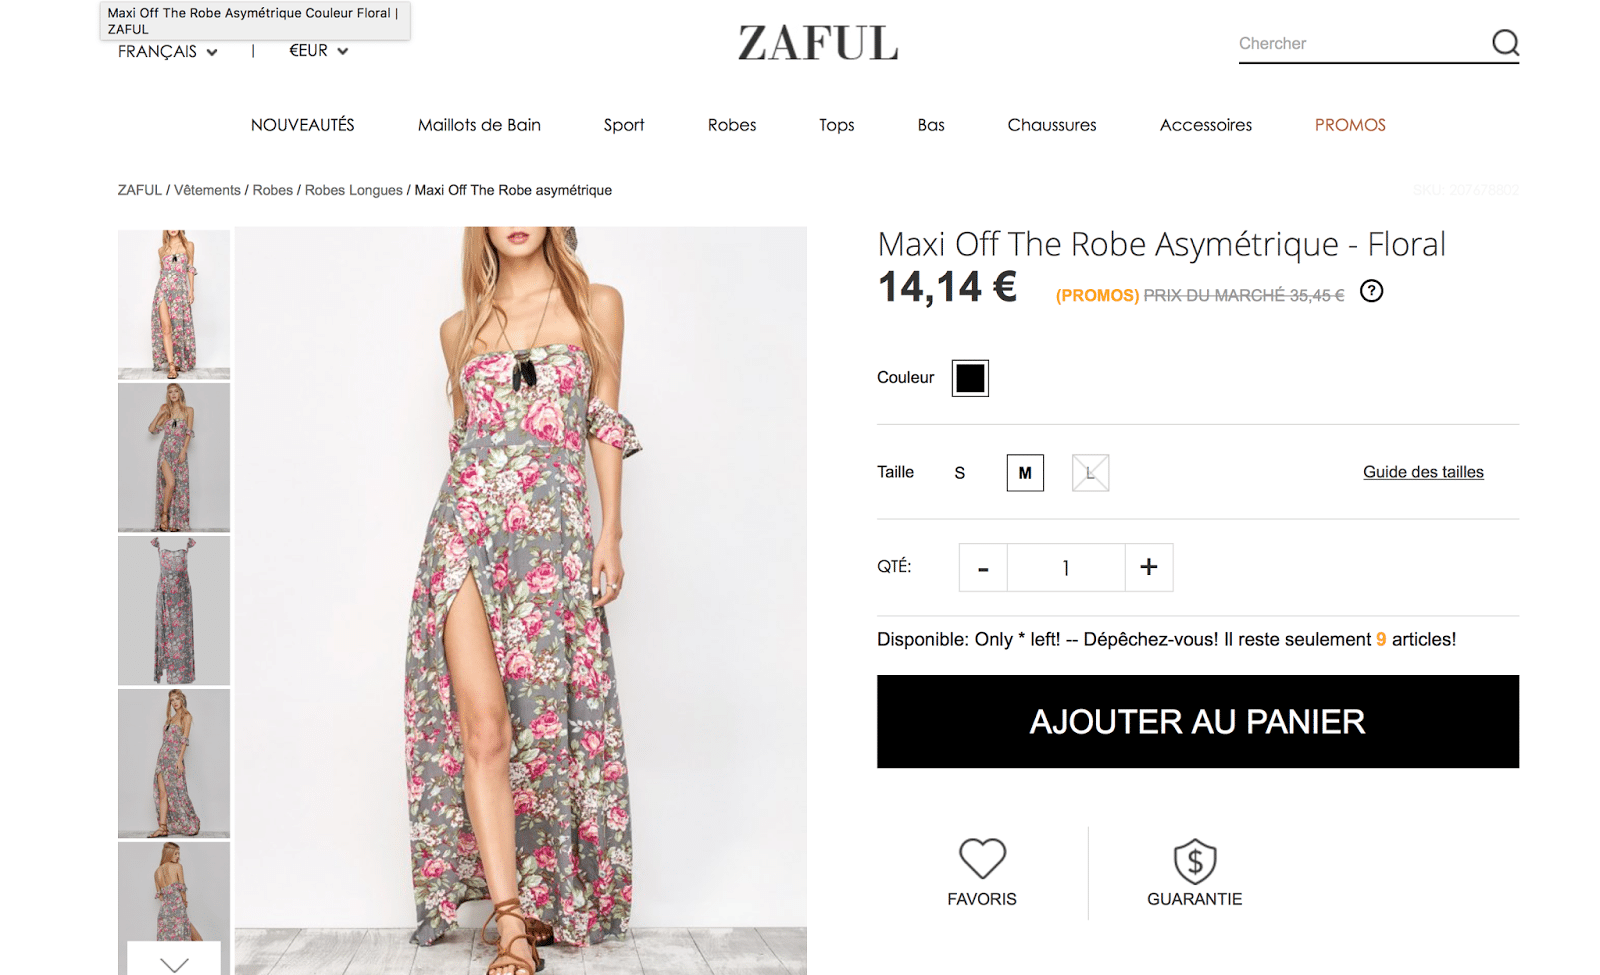1600x975 pixels.
Task: Click the search magnifier icon
Action: coord(1505,43)
